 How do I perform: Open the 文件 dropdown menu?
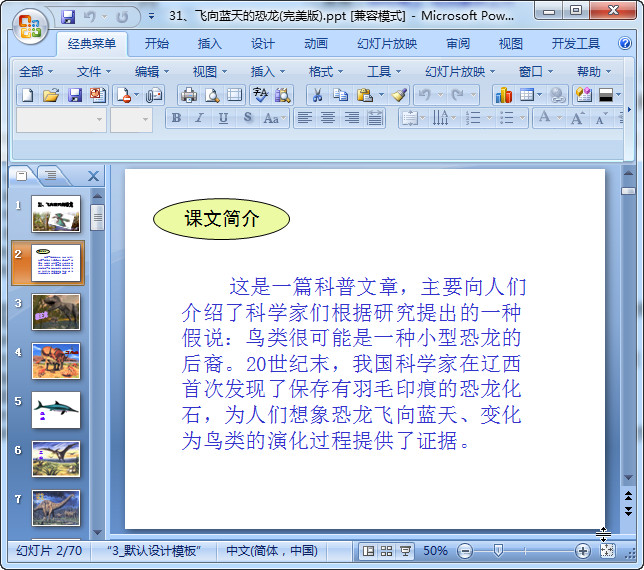tap(94, 72)
